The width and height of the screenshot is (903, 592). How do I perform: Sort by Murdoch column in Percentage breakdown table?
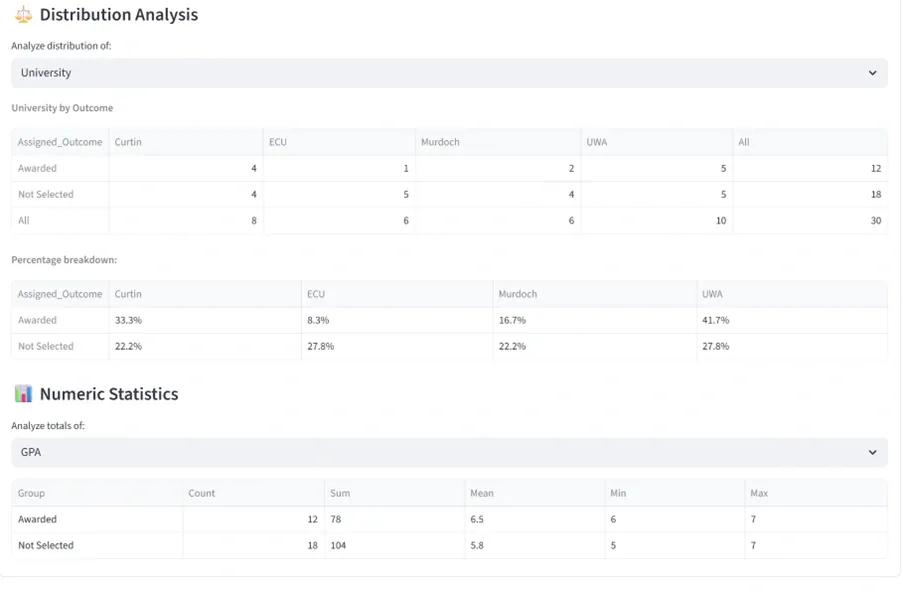(519, 294)
